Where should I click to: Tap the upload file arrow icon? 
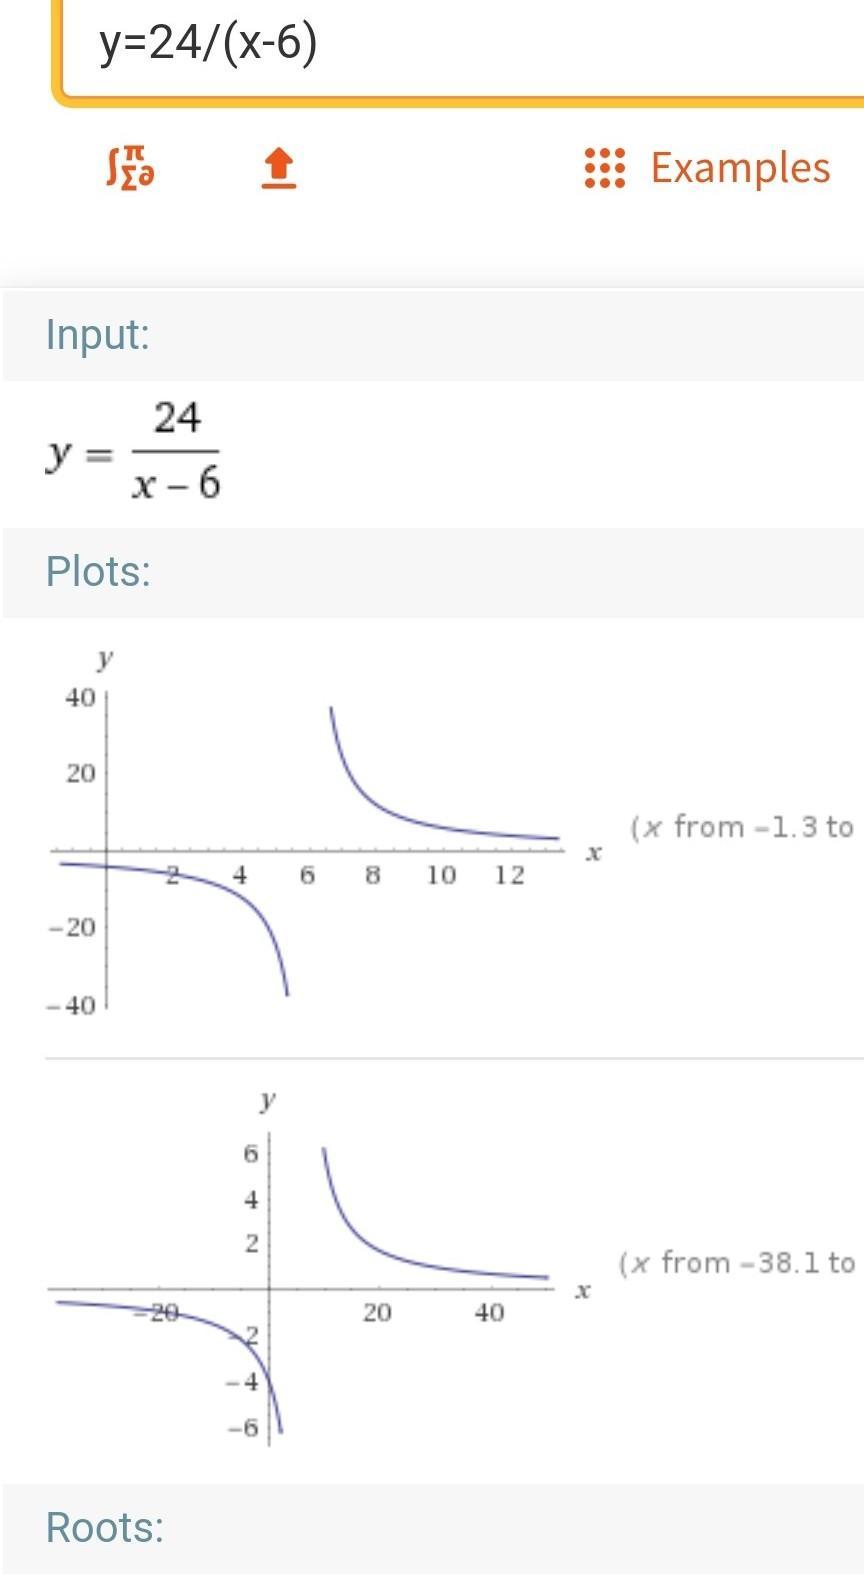[x=279, y=168]
